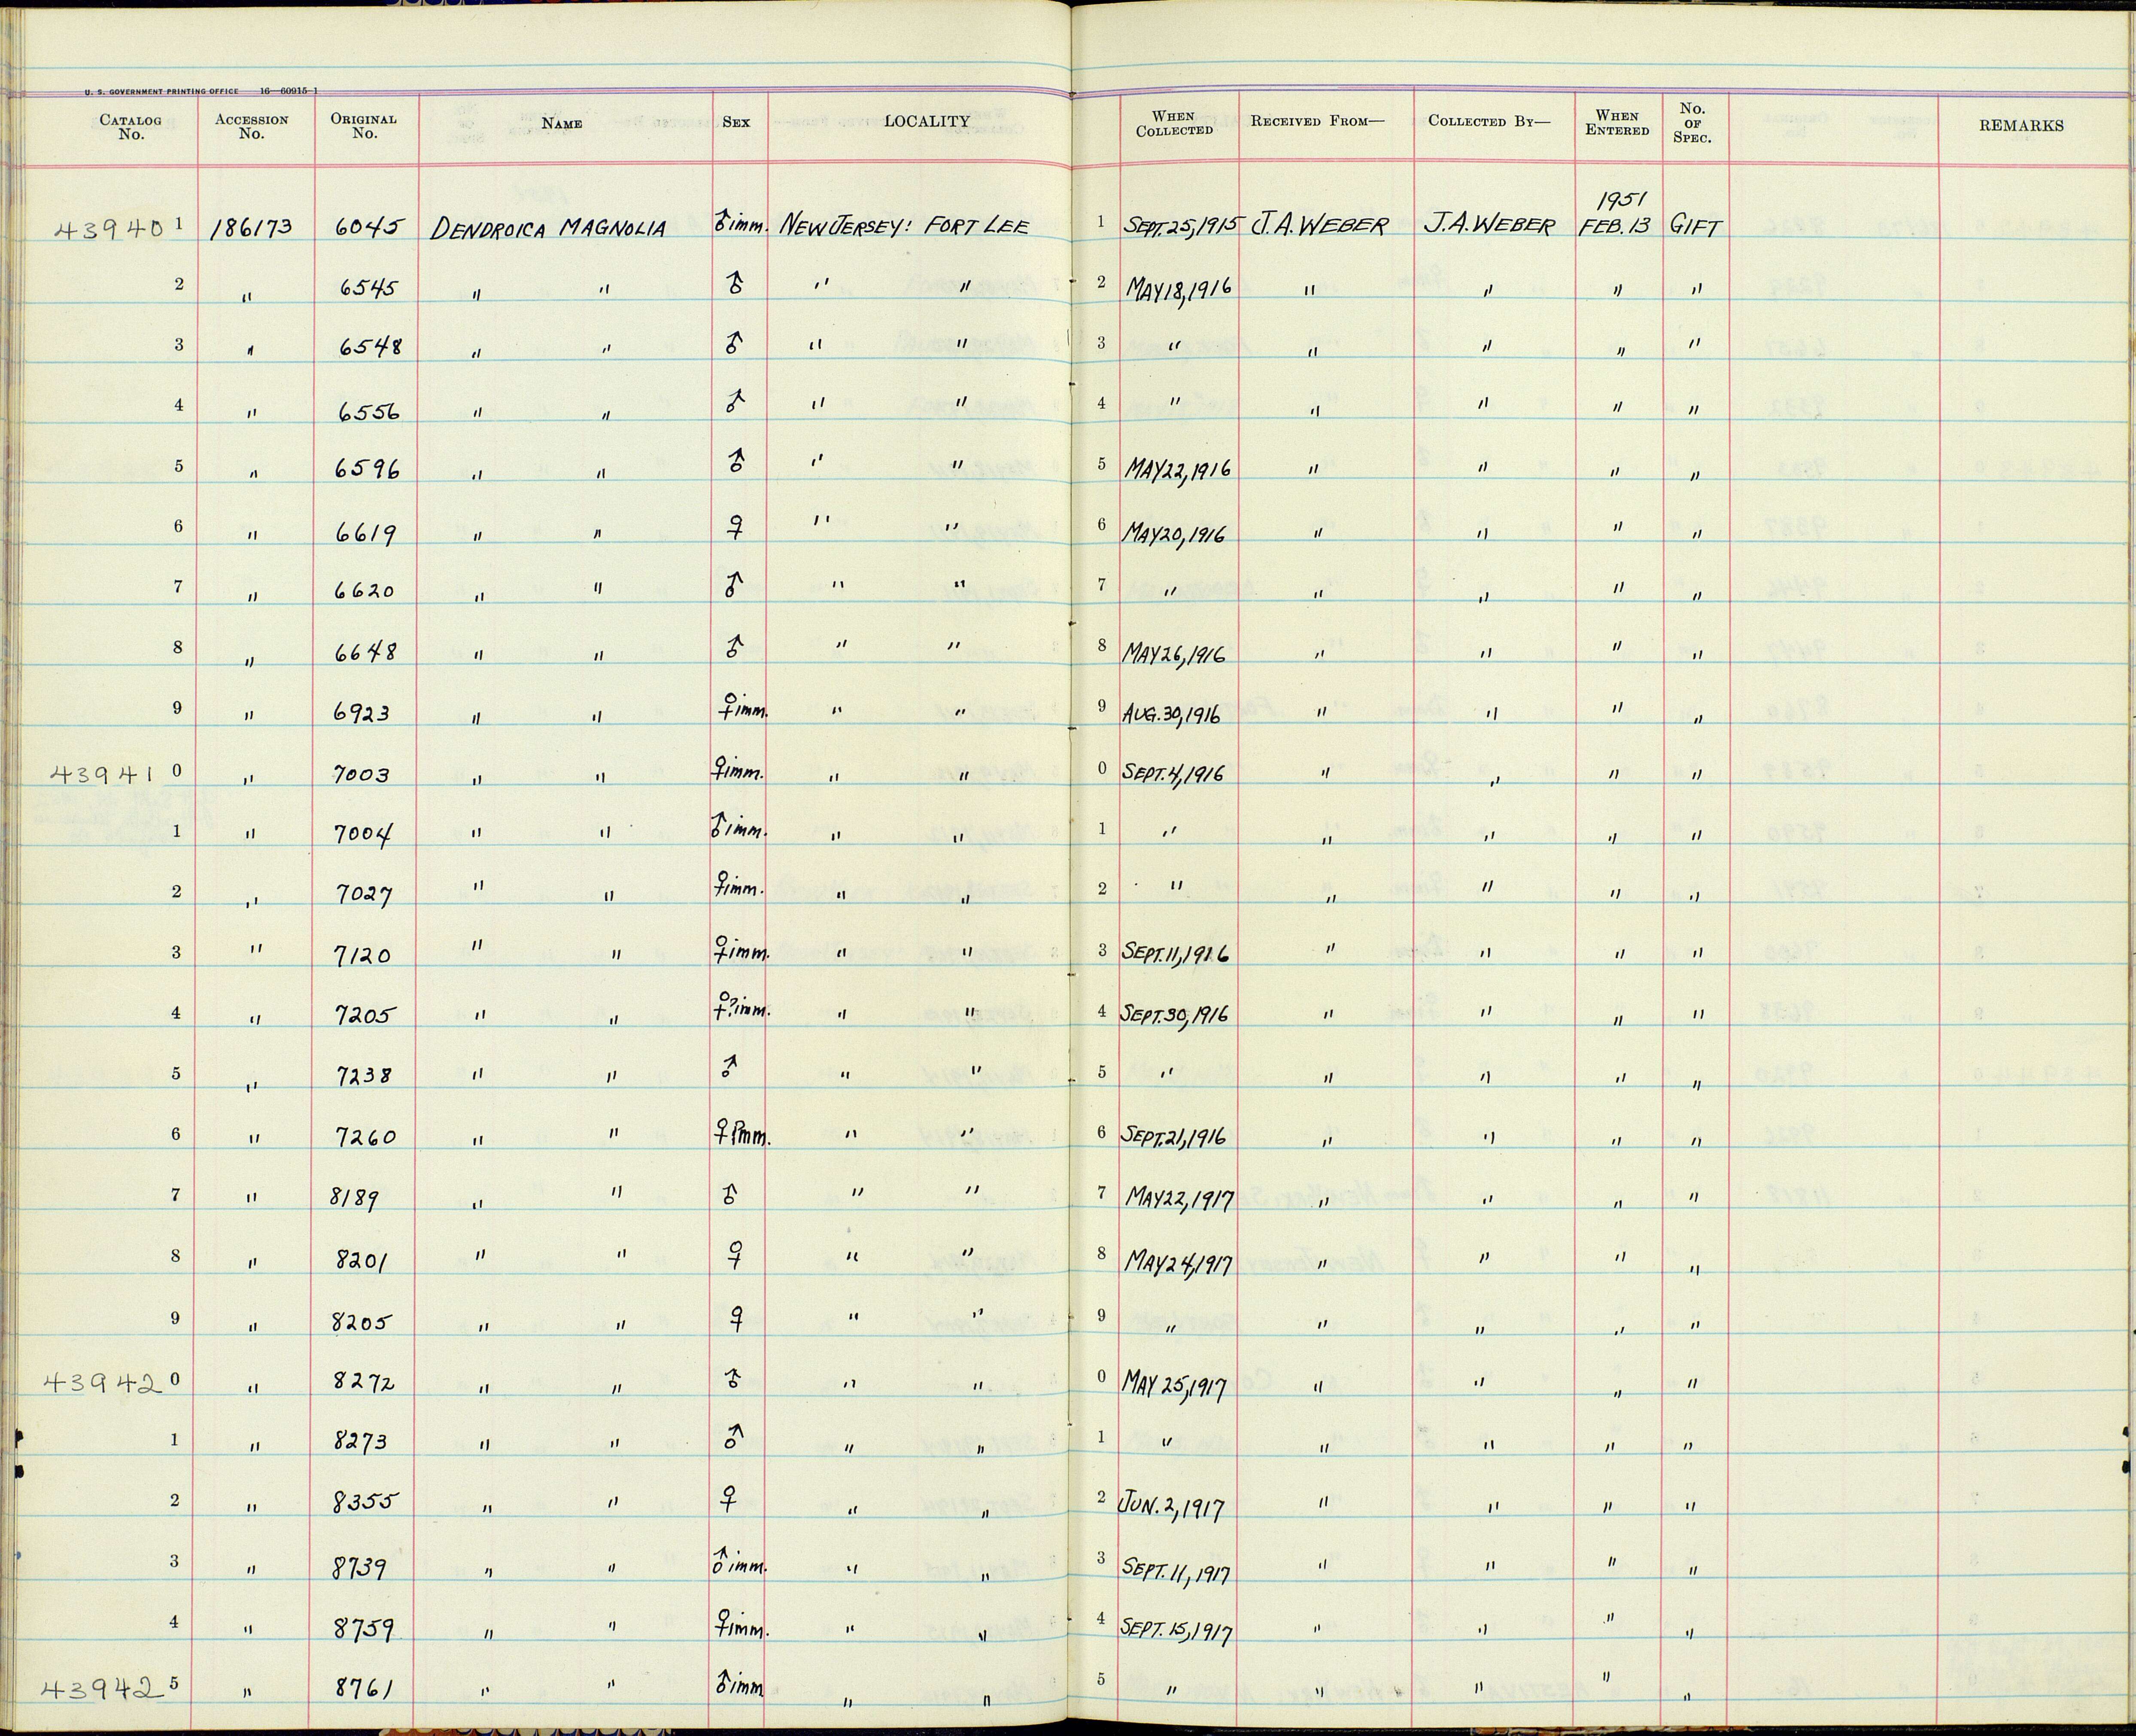Screen dimensions: 2136x1736
Task: Select original number 7003
Action: (363, 775)
